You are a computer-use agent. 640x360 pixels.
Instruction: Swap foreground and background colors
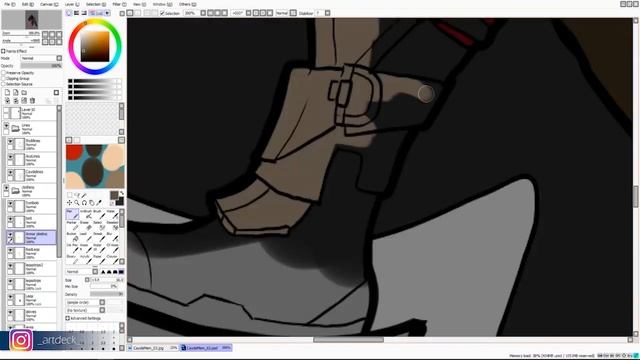(122, 193)
